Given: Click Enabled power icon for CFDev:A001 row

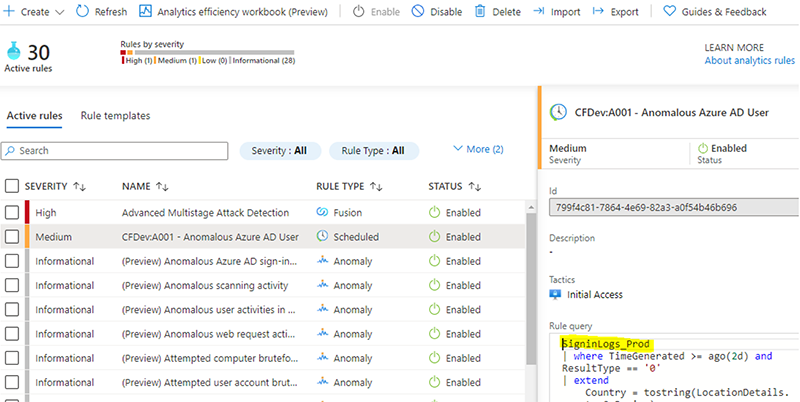Looking at the screenshot, I should click(434, 237).
